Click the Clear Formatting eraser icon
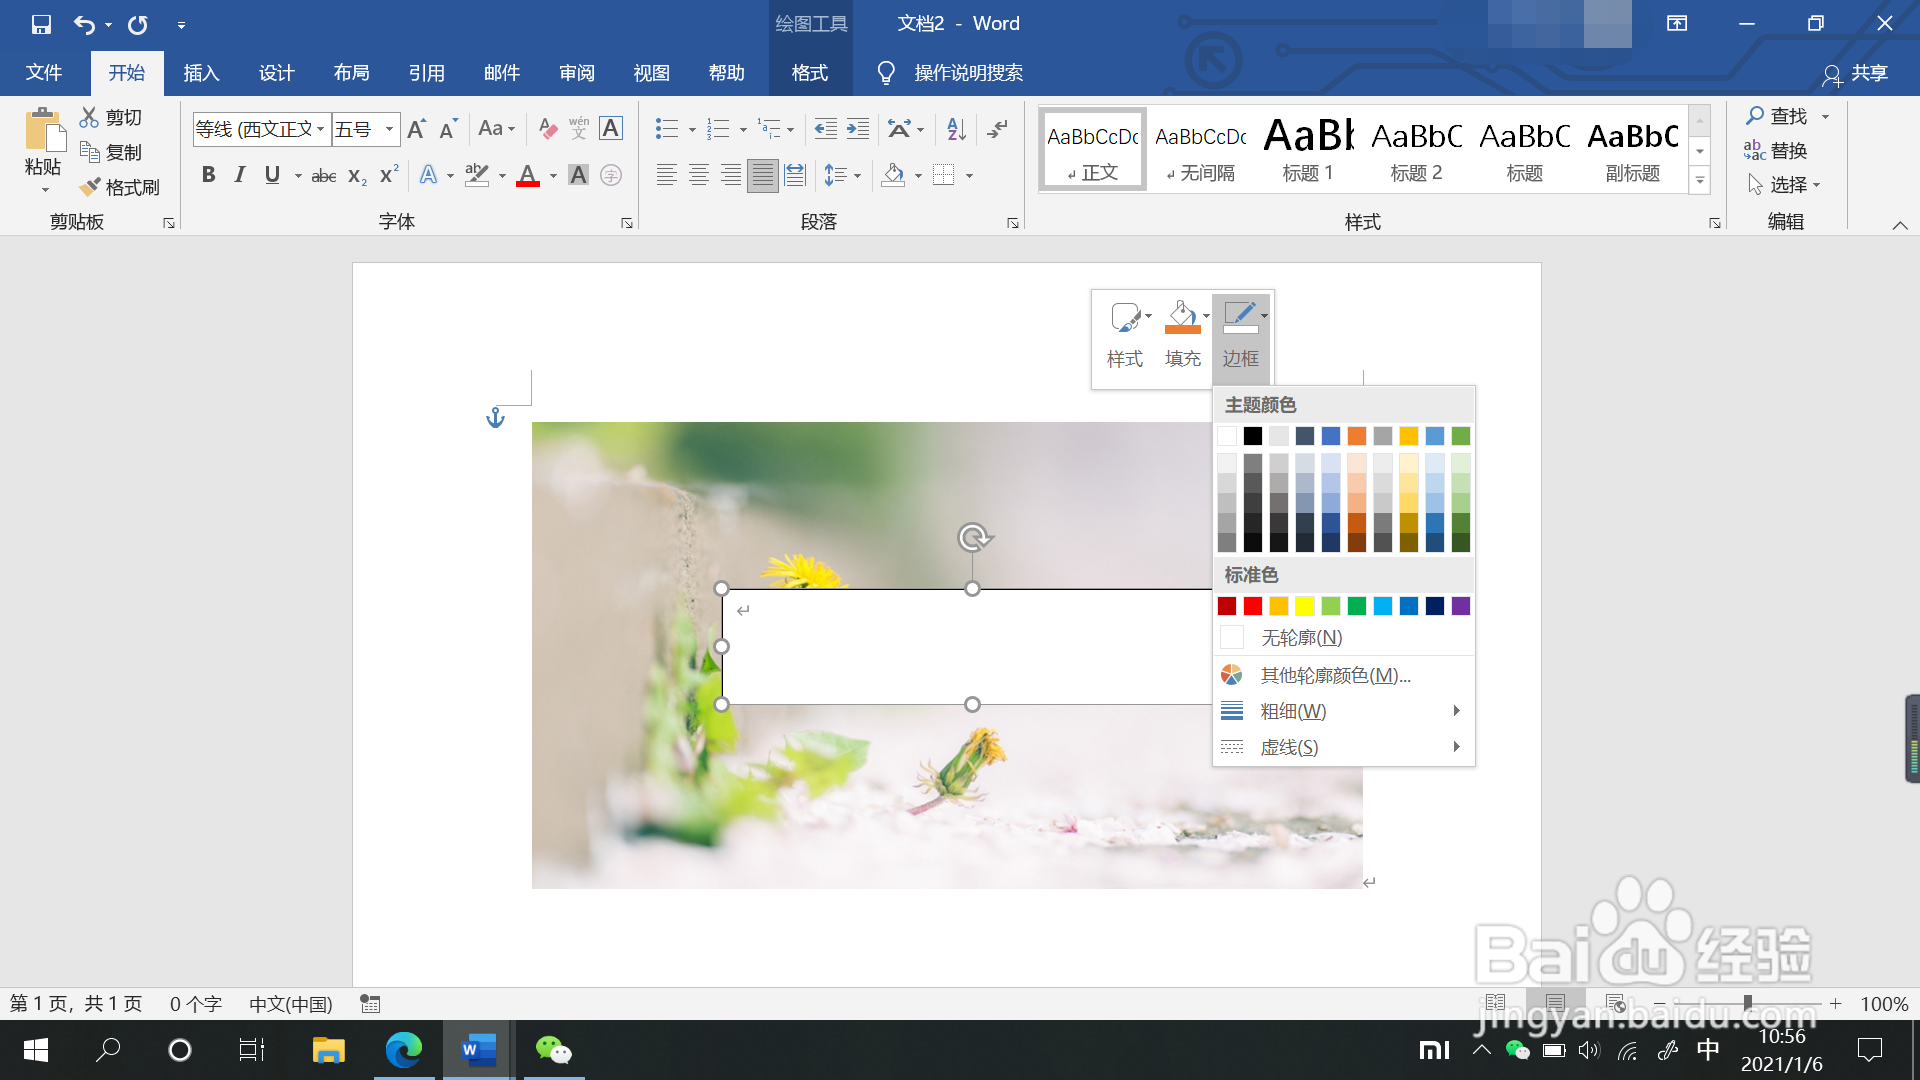The image size is (1920, 1080). 547,128
